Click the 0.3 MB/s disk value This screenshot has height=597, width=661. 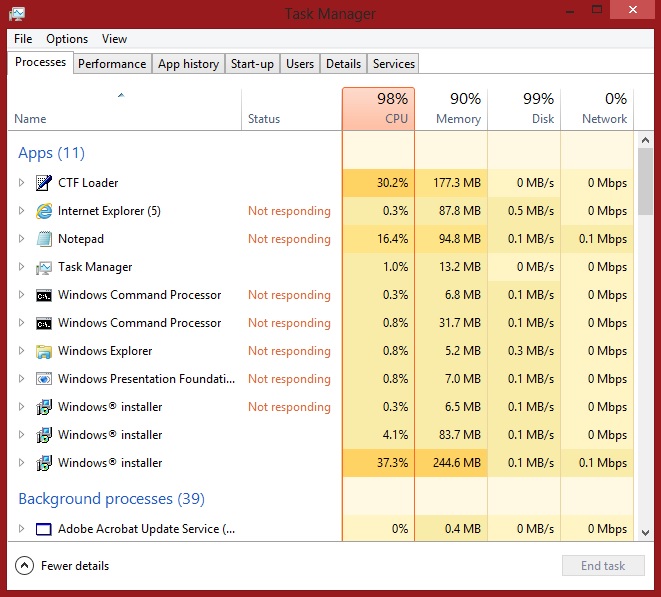tap(531, 351)
